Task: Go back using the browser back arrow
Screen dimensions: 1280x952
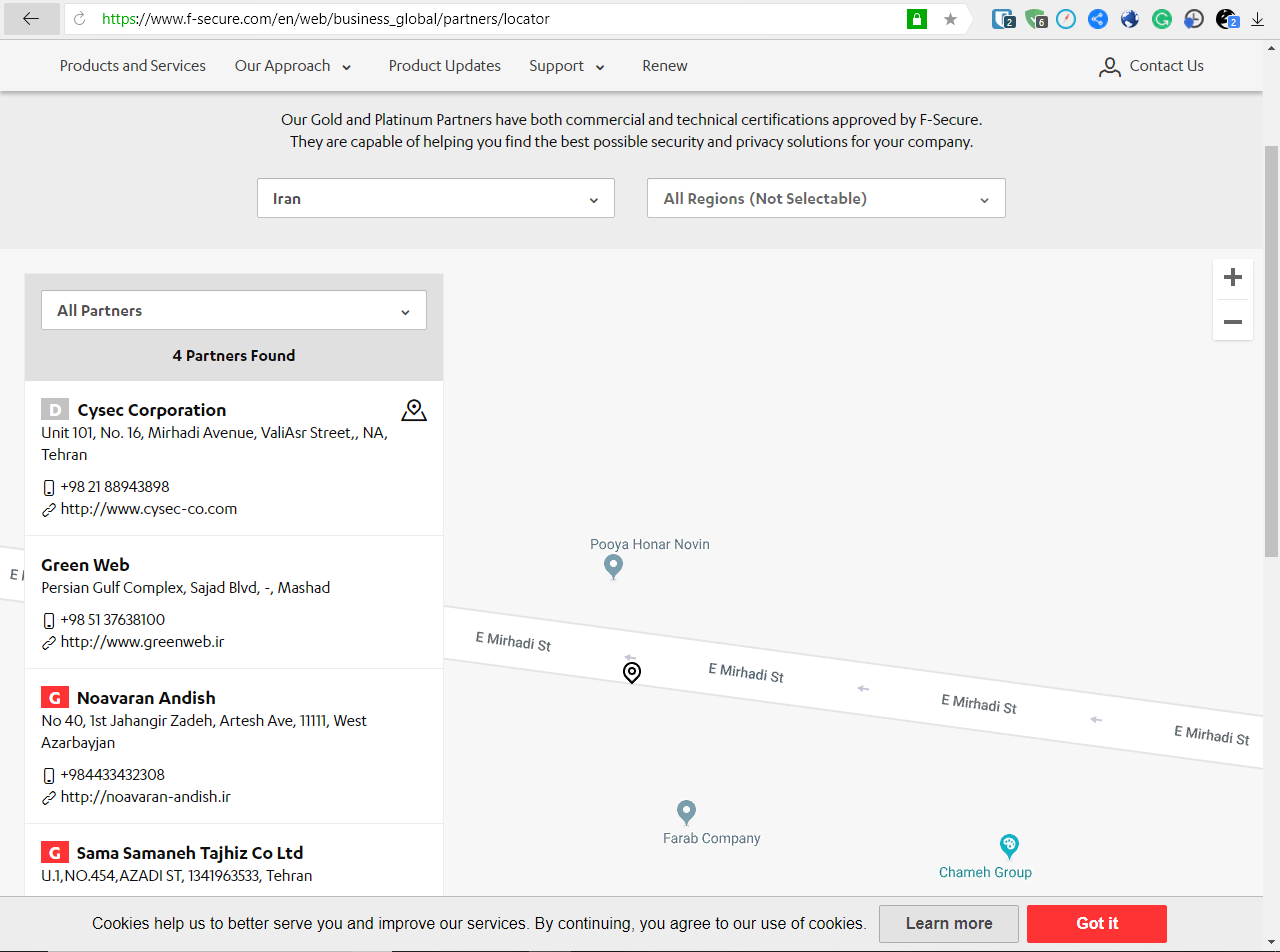Action: pos(31,19)
